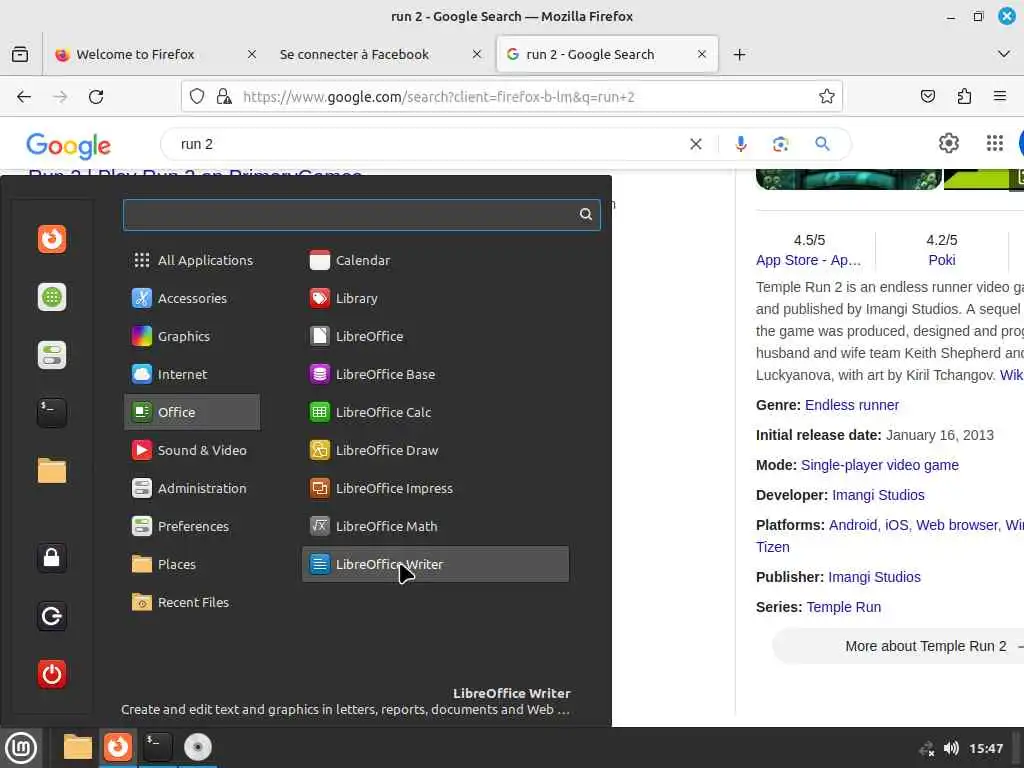Image resolution: width=1024 pixels, height=768 pixels.
Task: Select the Preferences category
Action: coord(192,526)
